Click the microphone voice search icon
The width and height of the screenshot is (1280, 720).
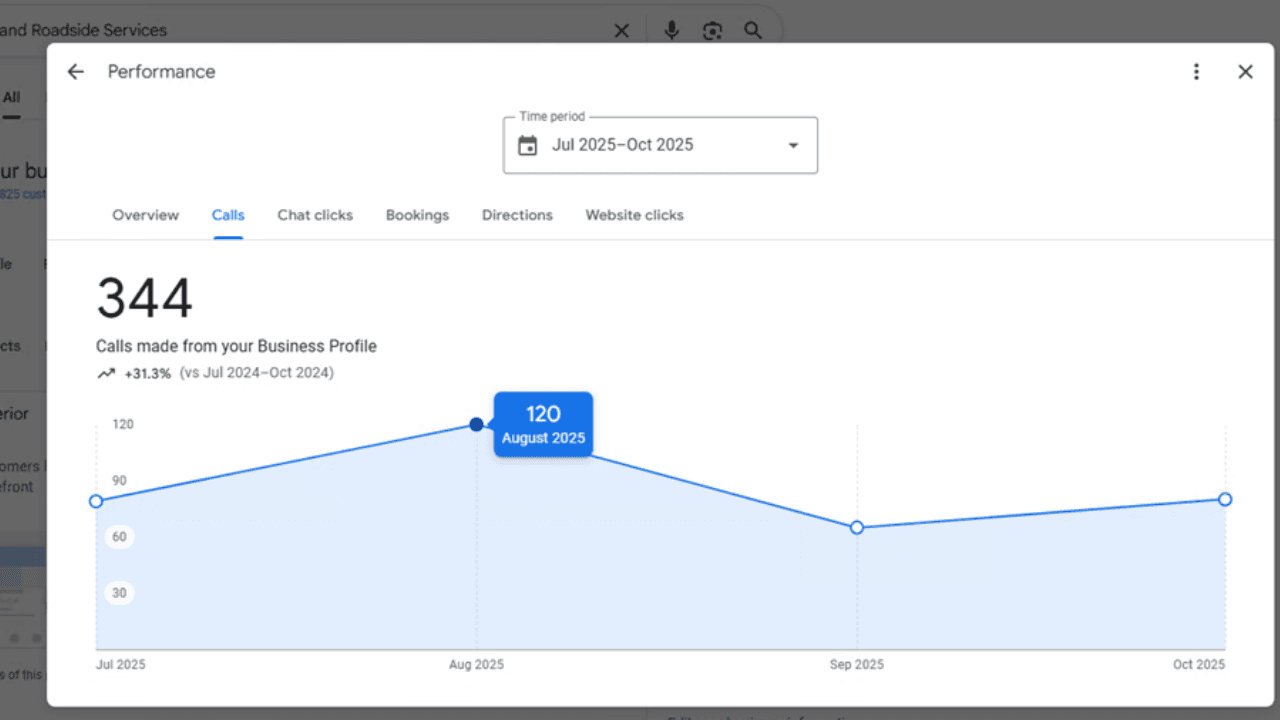[671, 30]
